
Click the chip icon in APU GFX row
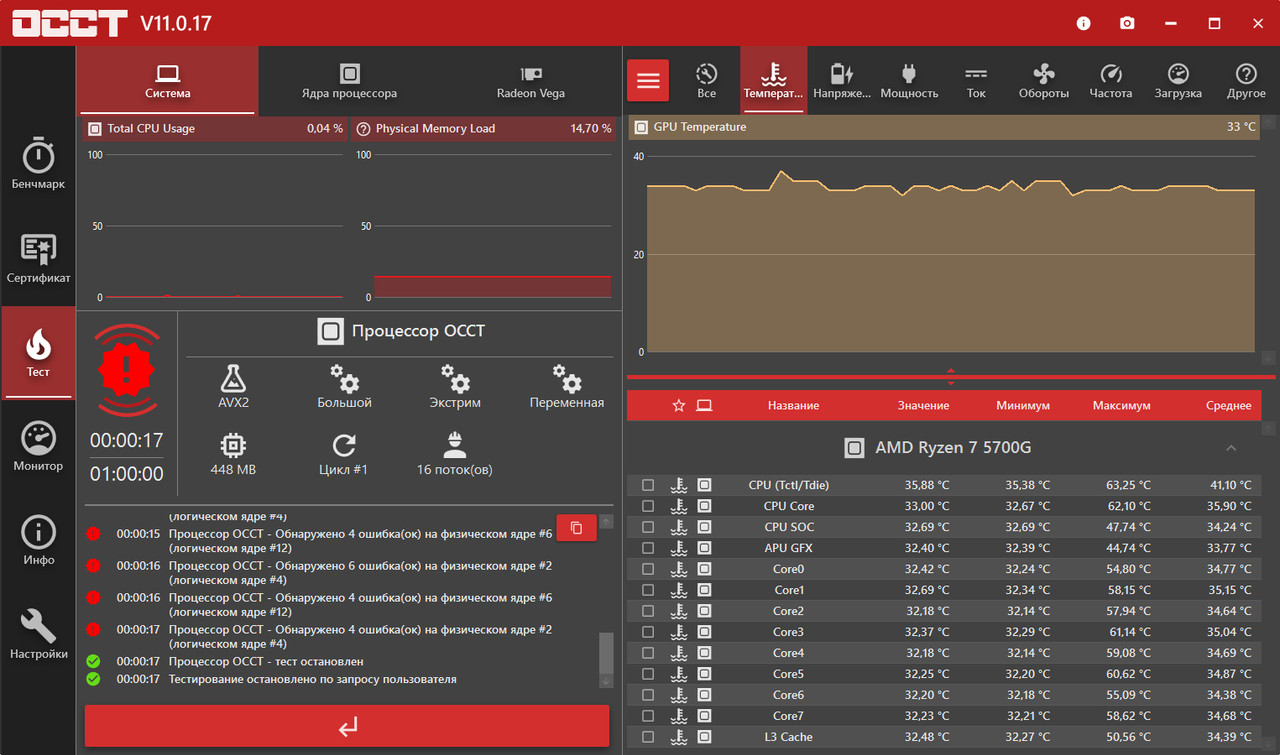(704, 548)
